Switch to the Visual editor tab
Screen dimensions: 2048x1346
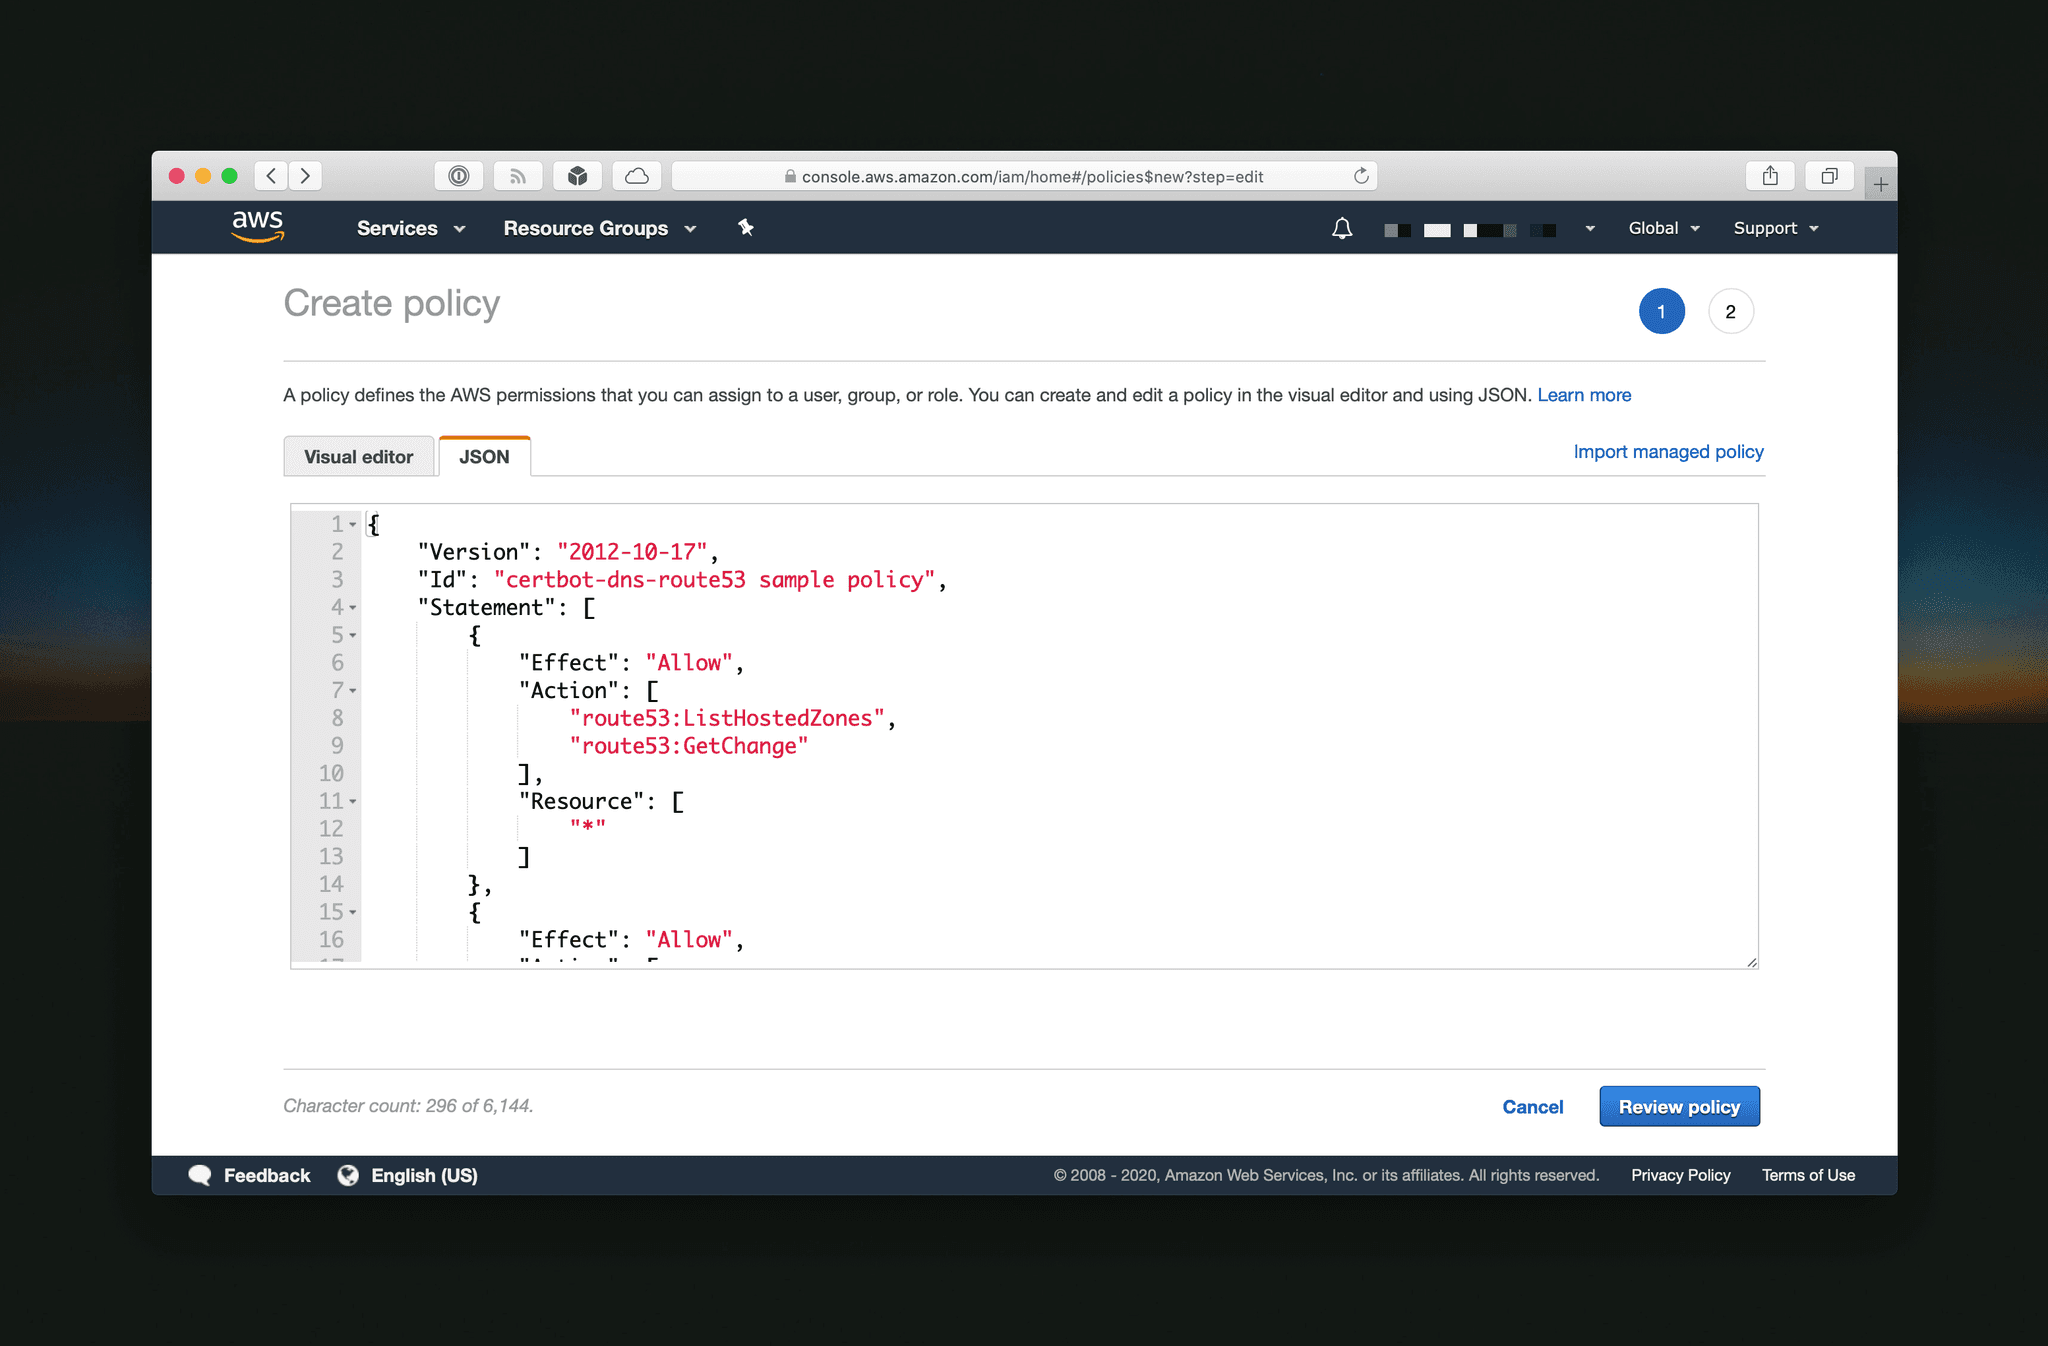click(x=359, y=456)
